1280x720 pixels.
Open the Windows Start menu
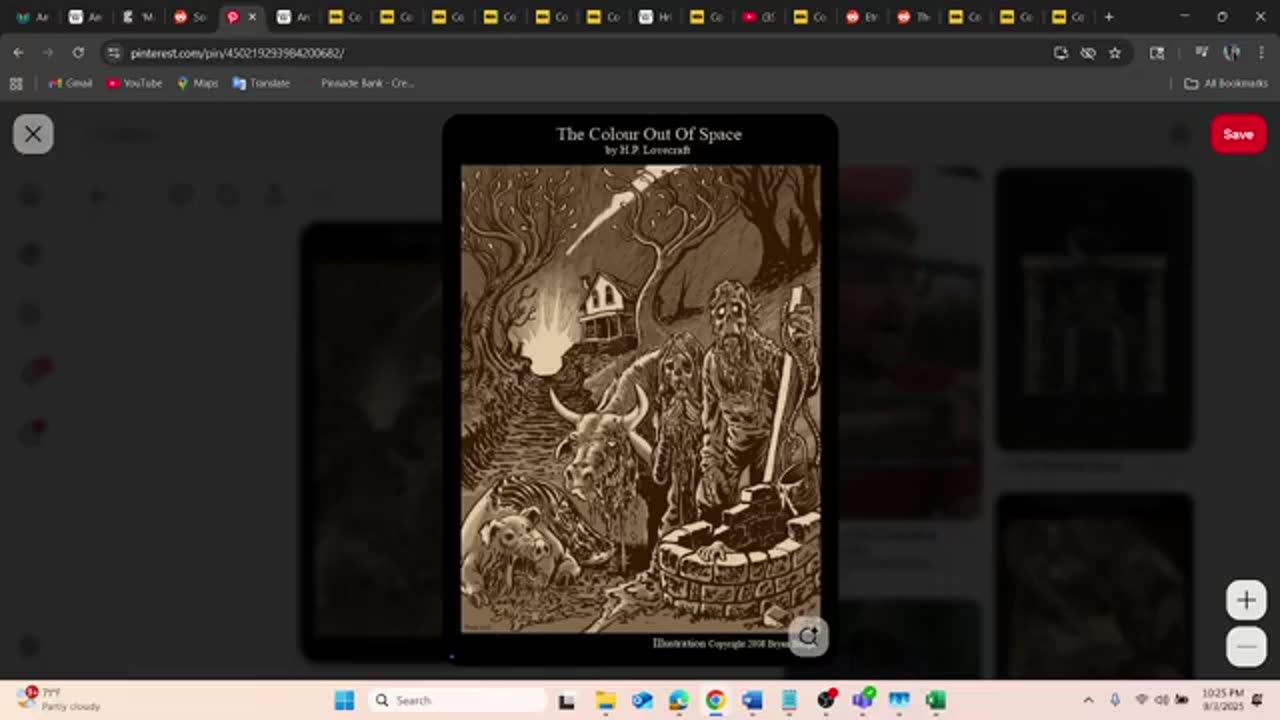tap(344, 700)
